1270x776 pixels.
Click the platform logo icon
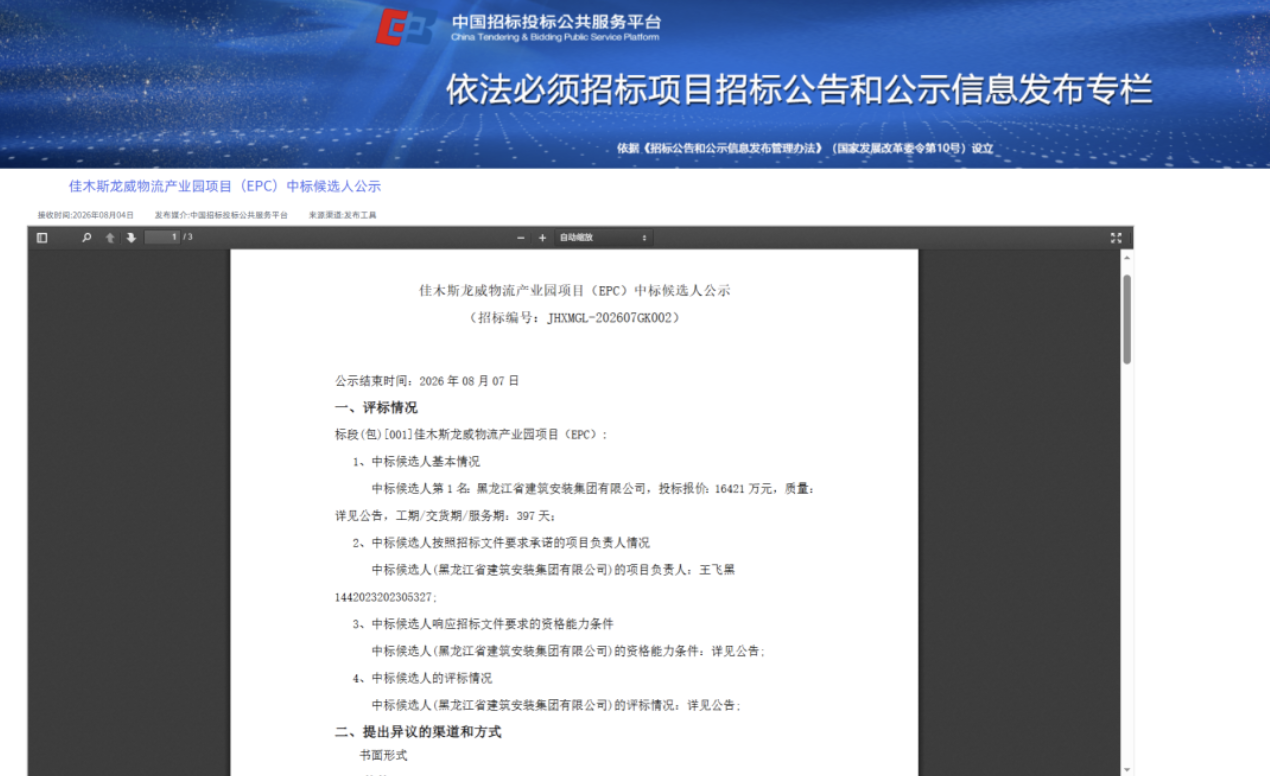(x=405, y=27)
